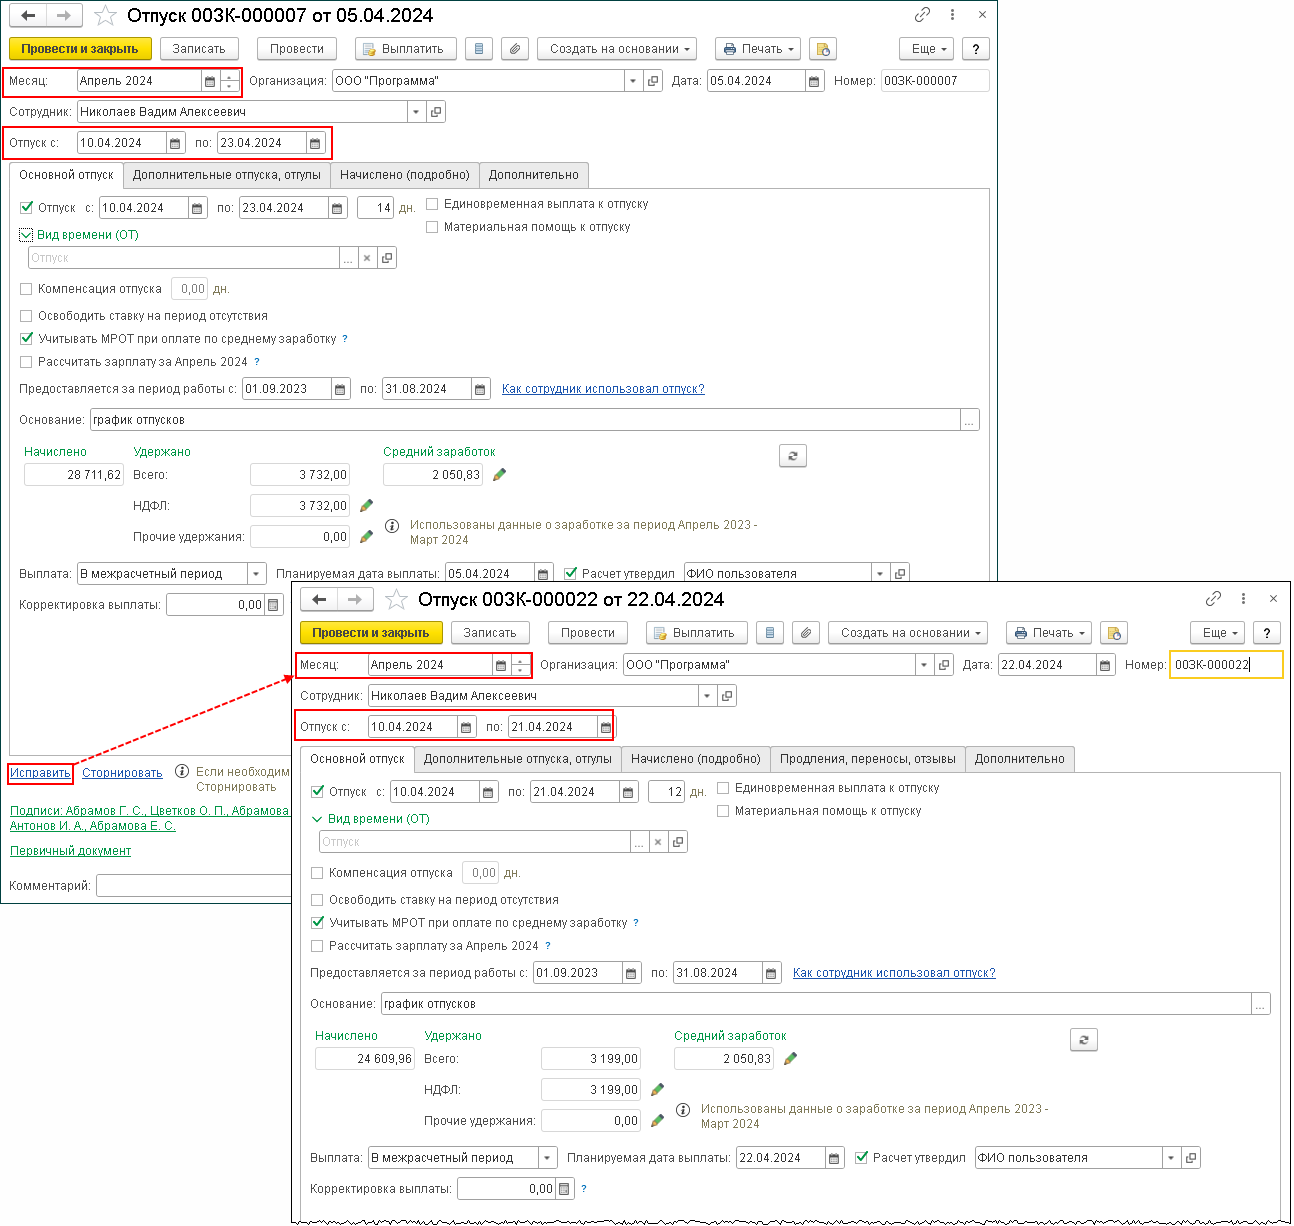Open the Начислено (подробно) tab in back window
Image resolution: width=1294 pixels, height=1226 pixels.
point(404,175)
